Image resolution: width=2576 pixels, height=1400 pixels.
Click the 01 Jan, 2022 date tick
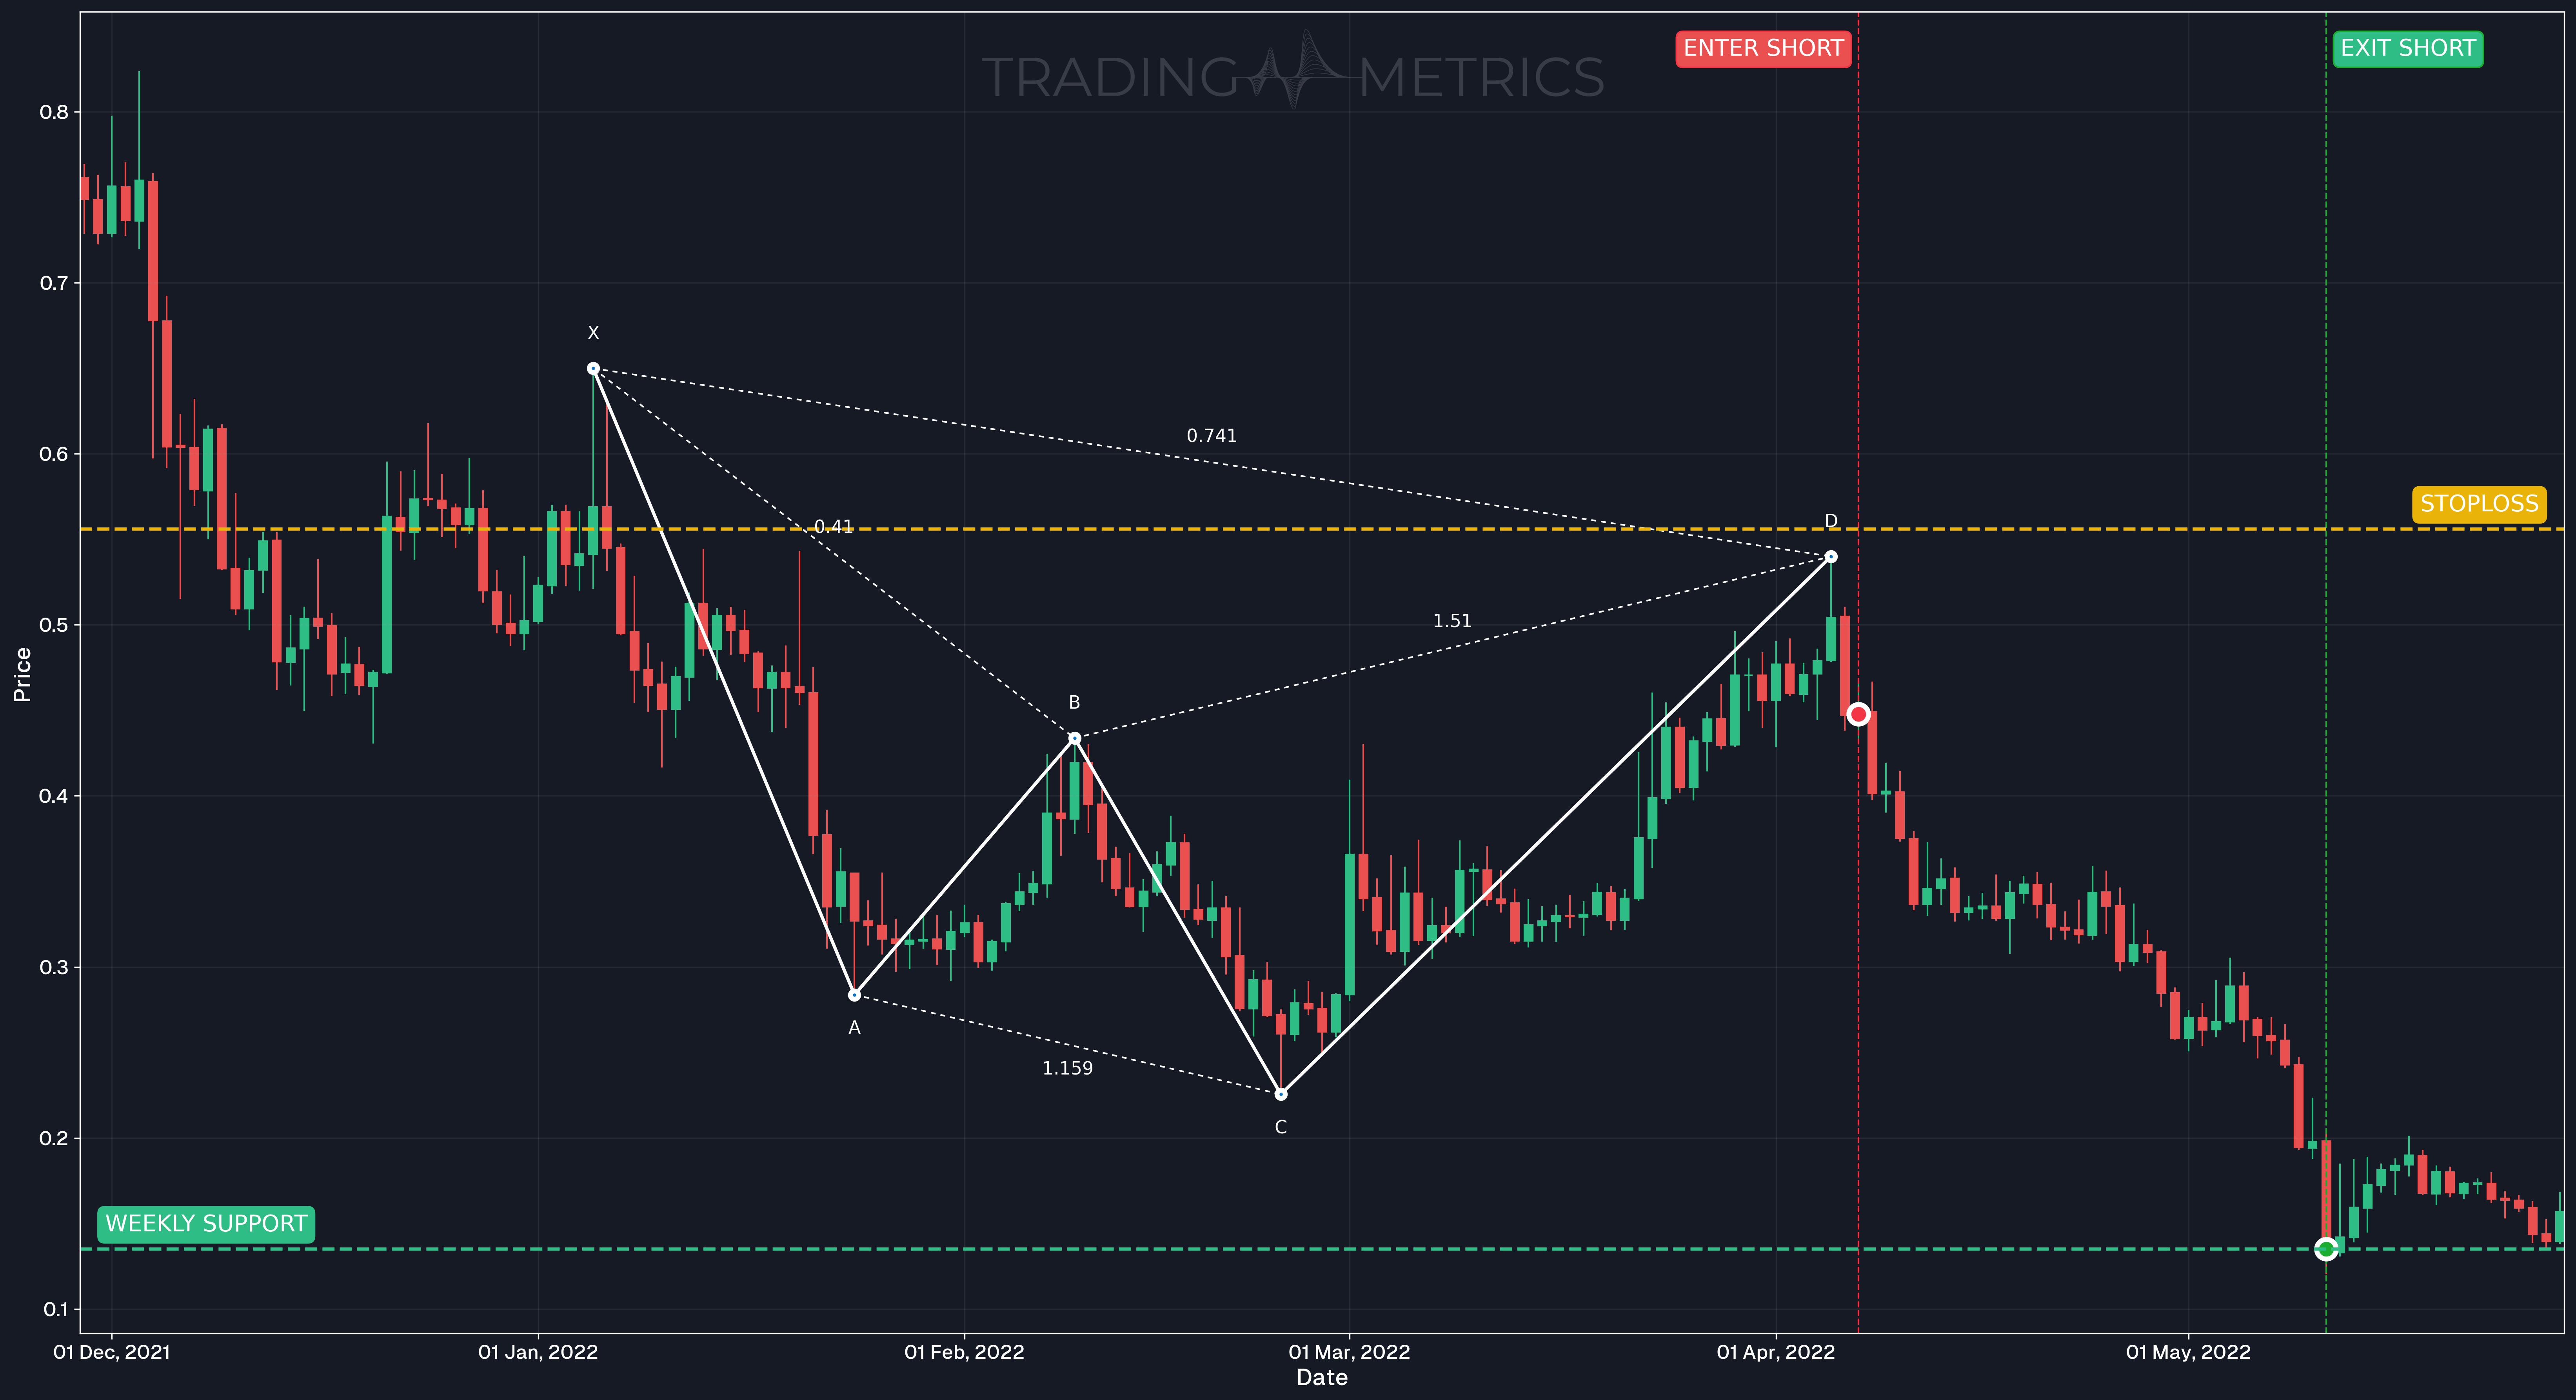pyautogui.click(x=538, y=1353)
